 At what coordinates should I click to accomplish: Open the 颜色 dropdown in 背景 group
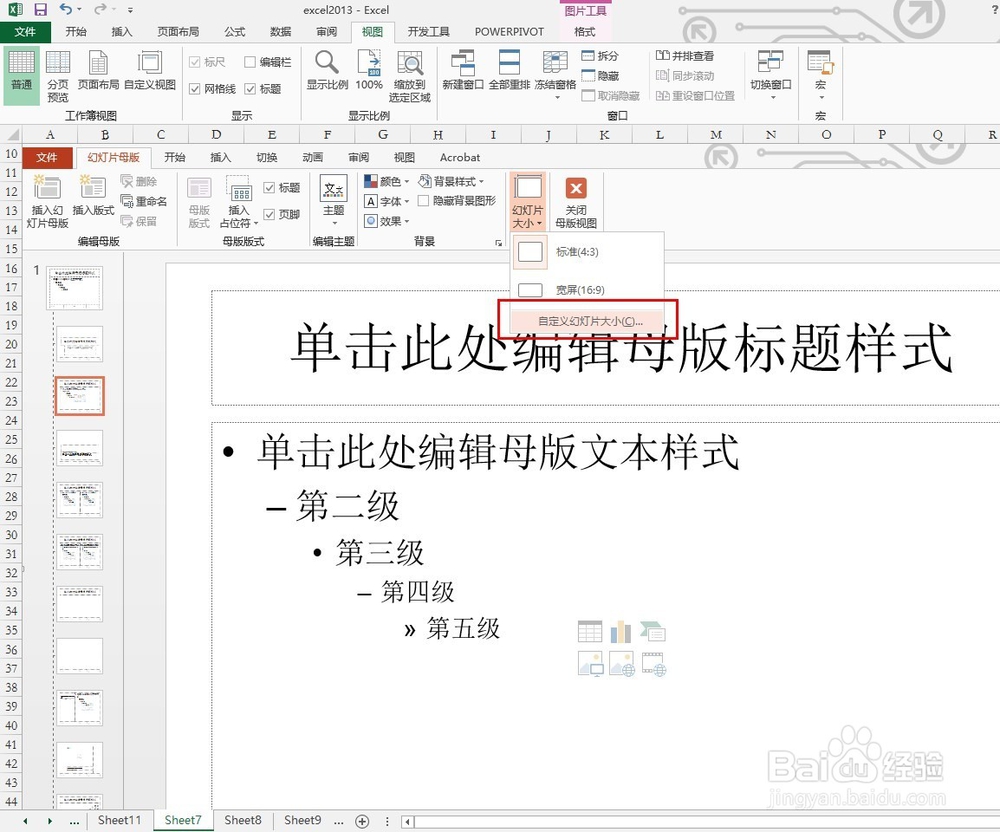coord(385,181)
